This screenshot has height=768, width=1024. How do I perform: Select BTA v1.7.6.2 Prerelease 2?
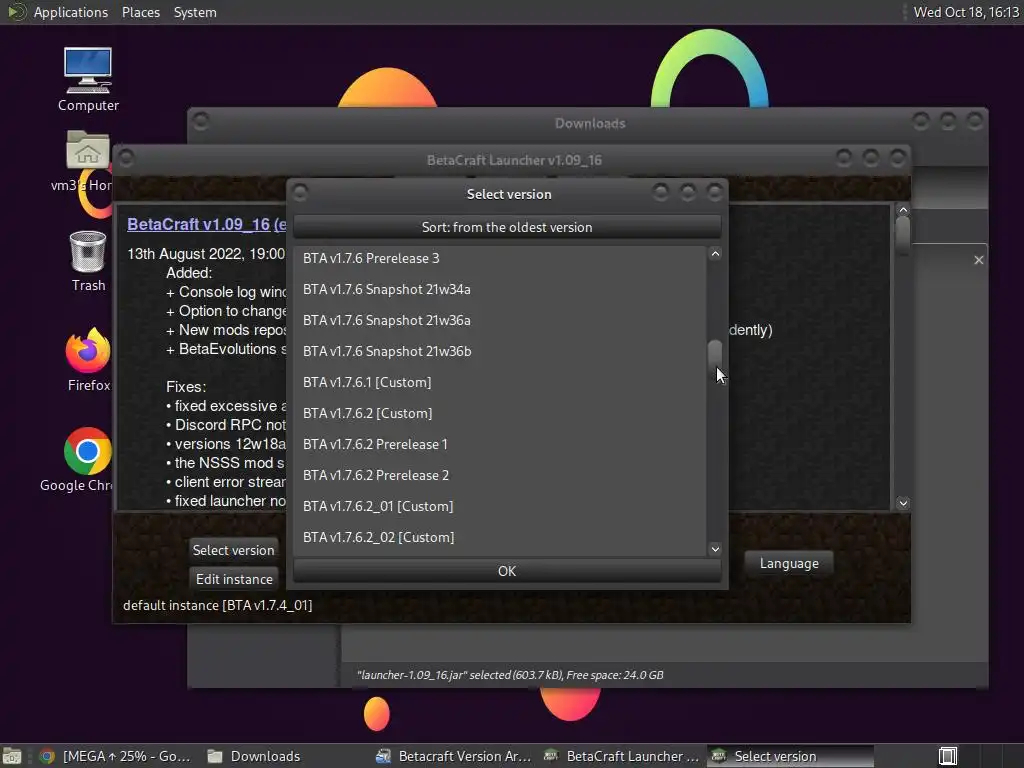[500, 475]
